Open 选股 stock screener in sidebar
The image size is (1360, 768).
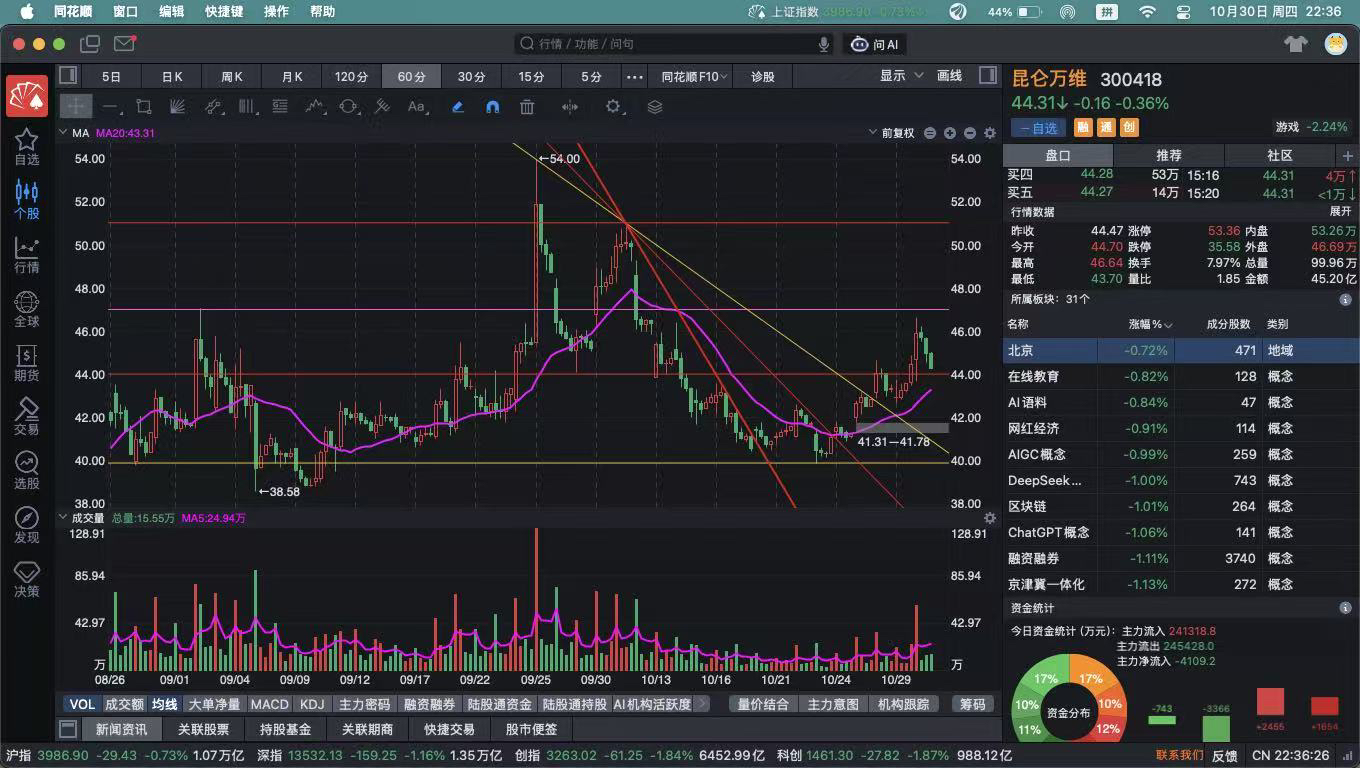tap(27, 471)
